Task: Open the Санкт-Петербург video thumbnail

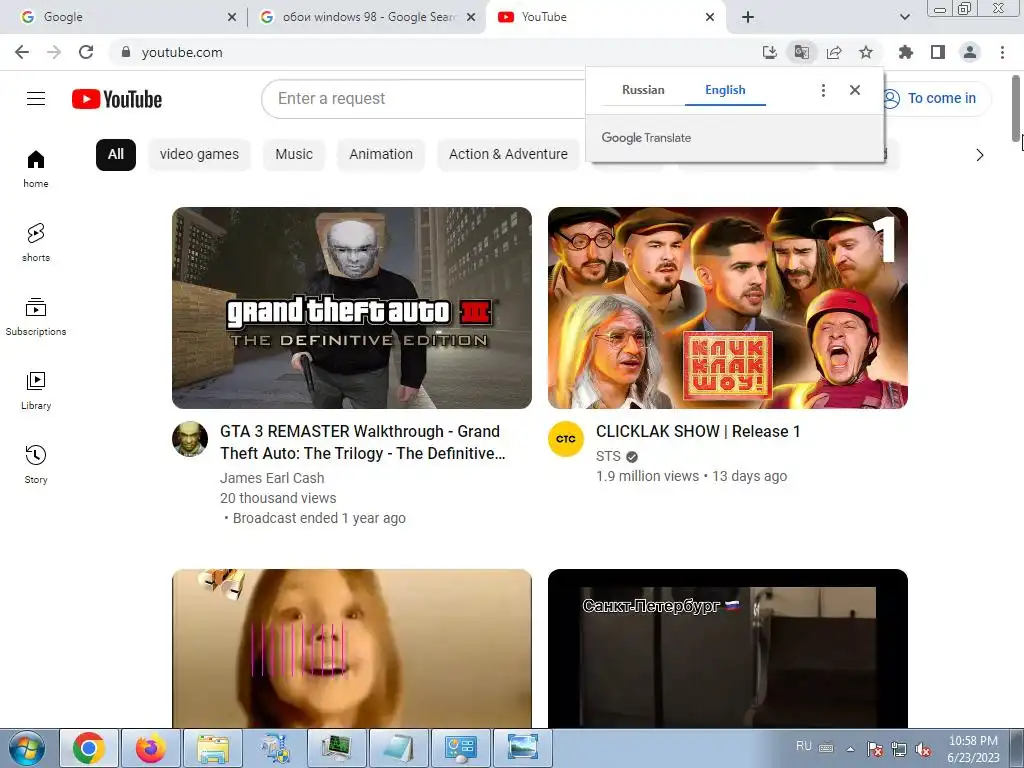Action: coord(728,648)
